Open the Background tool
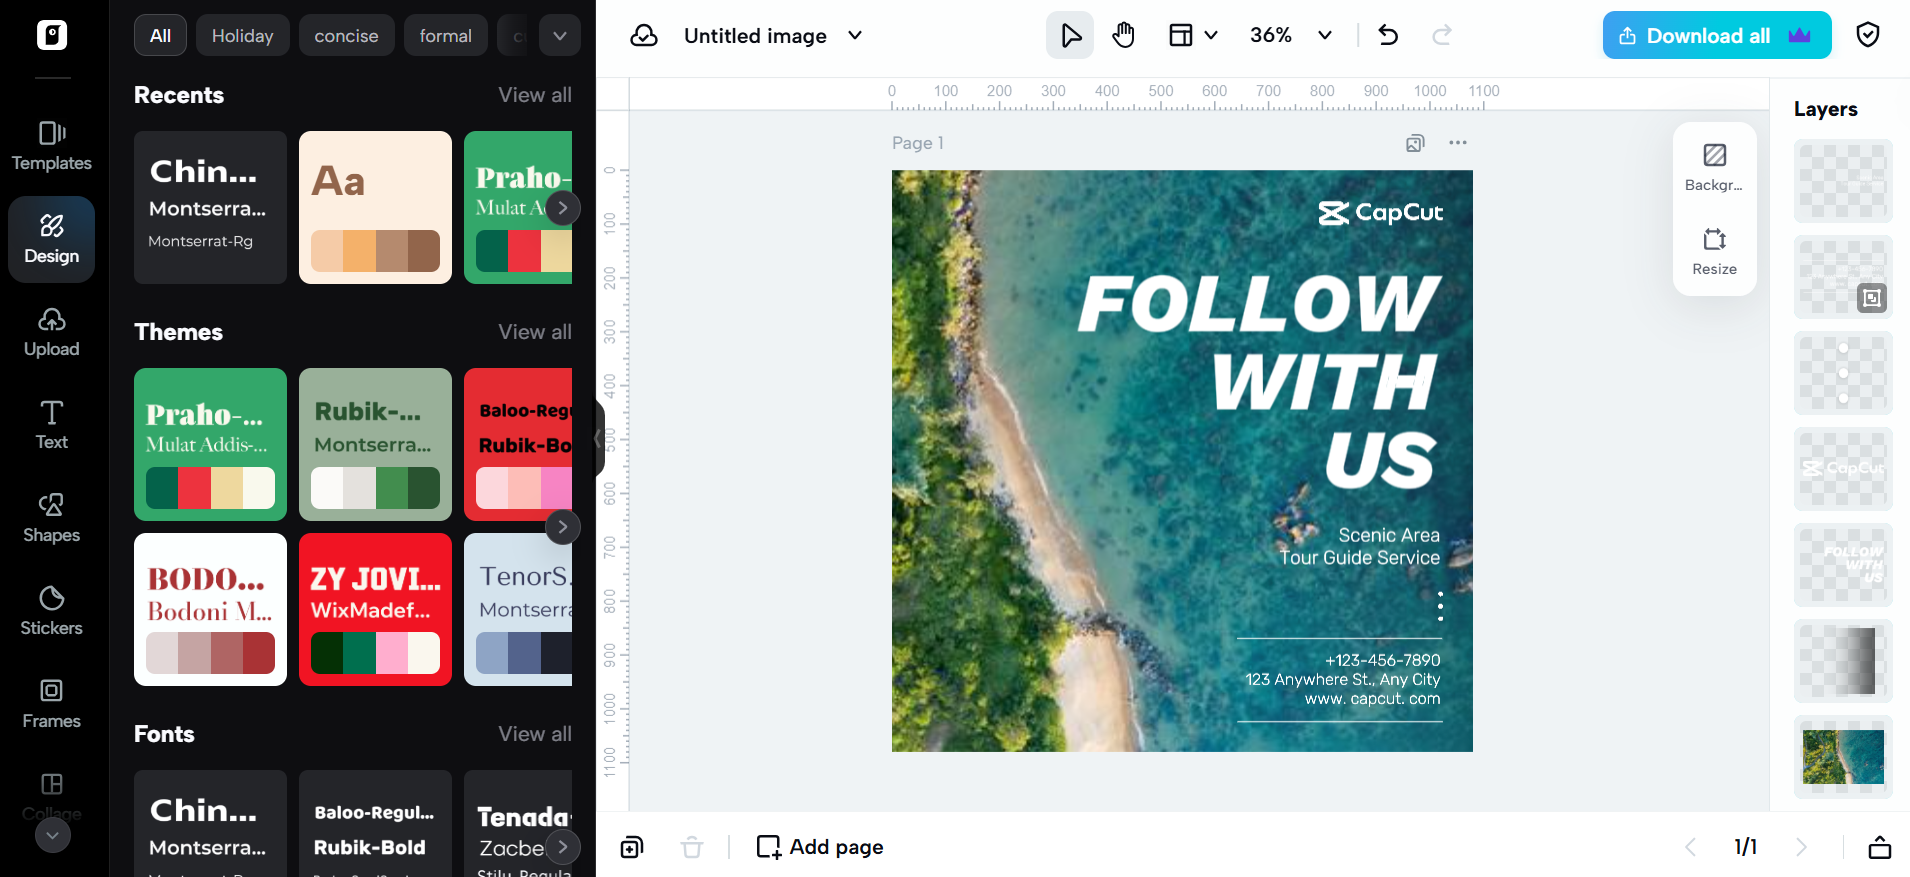 coord(1714,167)
